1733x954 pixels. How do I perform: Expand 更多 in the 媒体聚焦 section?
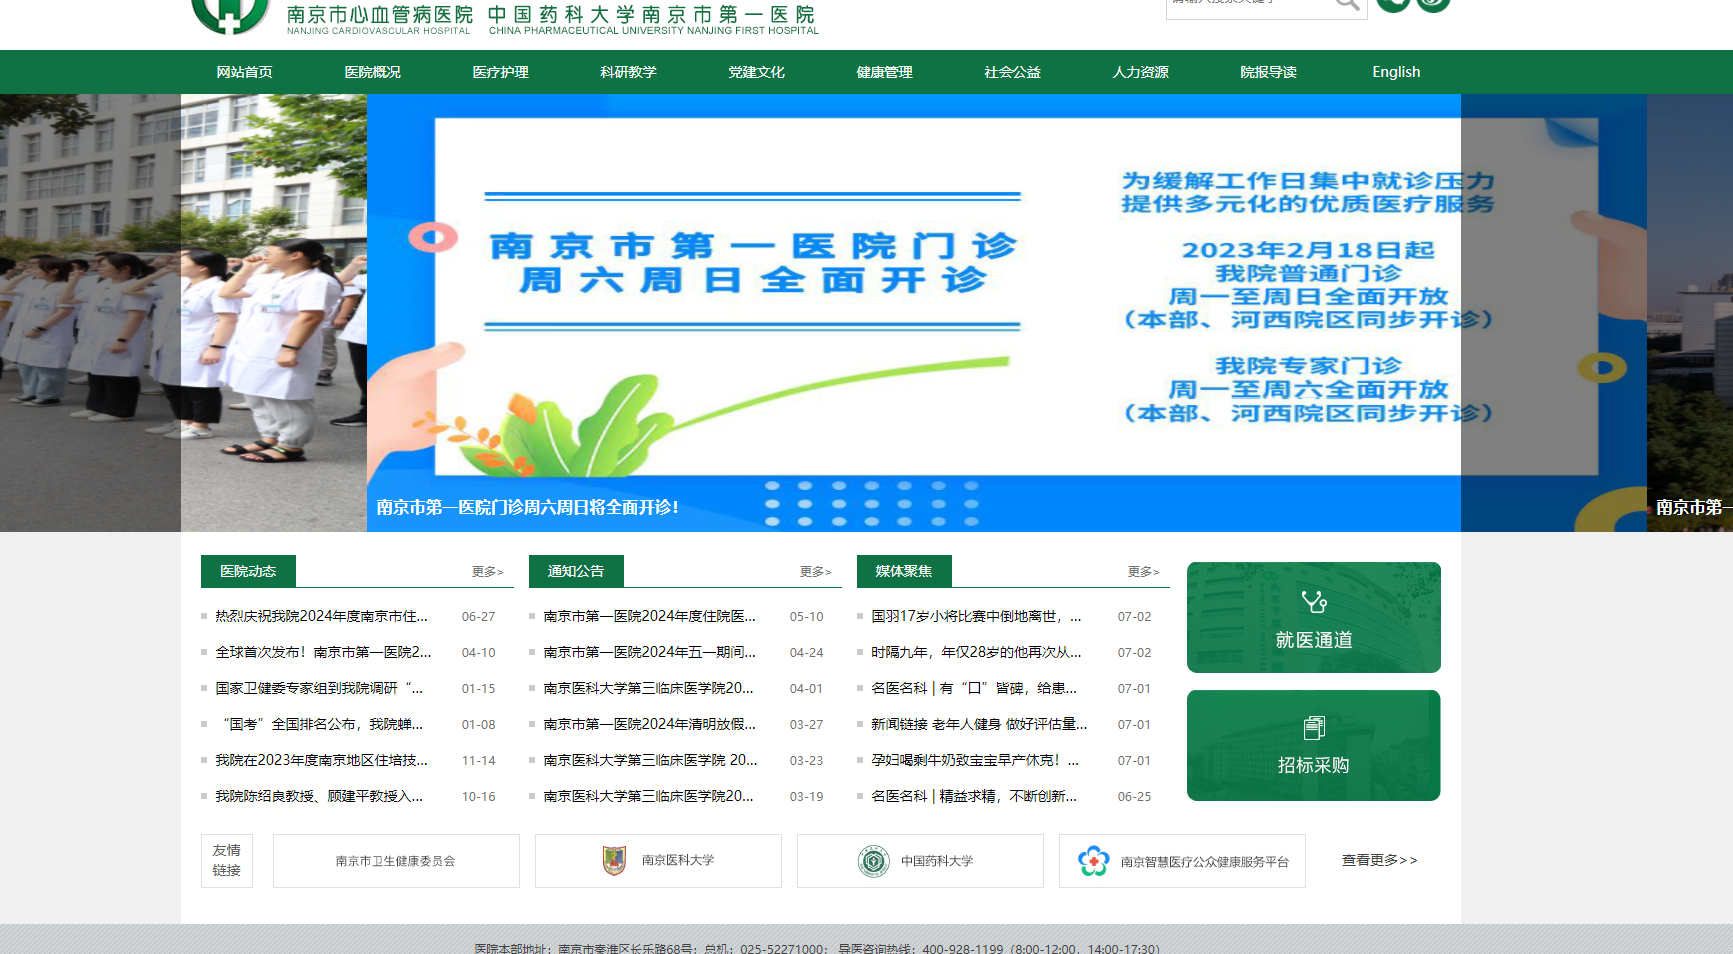click(1144, 572)
